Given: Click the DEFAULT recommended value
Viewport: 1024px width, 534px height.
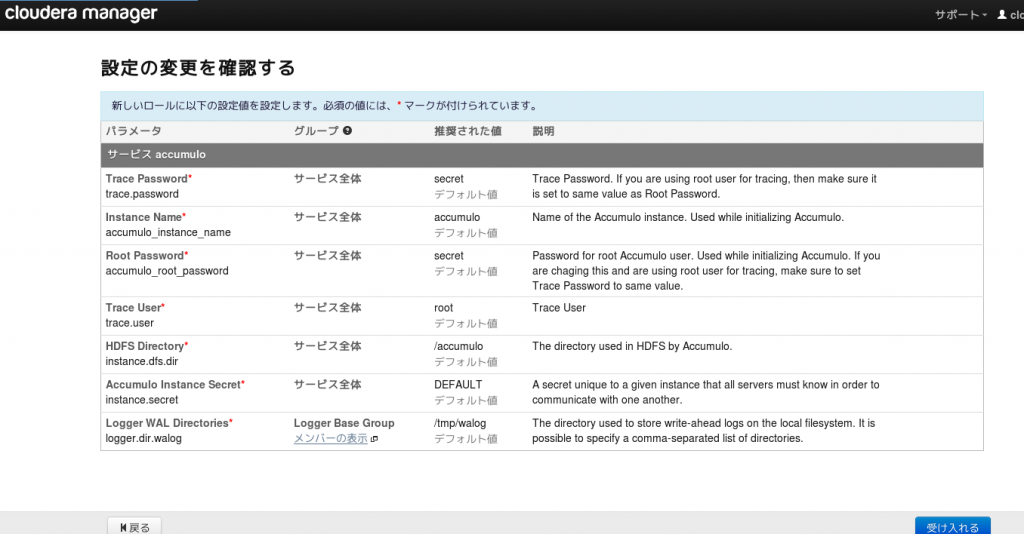Looking at the screenshot, I should (458, 385).
